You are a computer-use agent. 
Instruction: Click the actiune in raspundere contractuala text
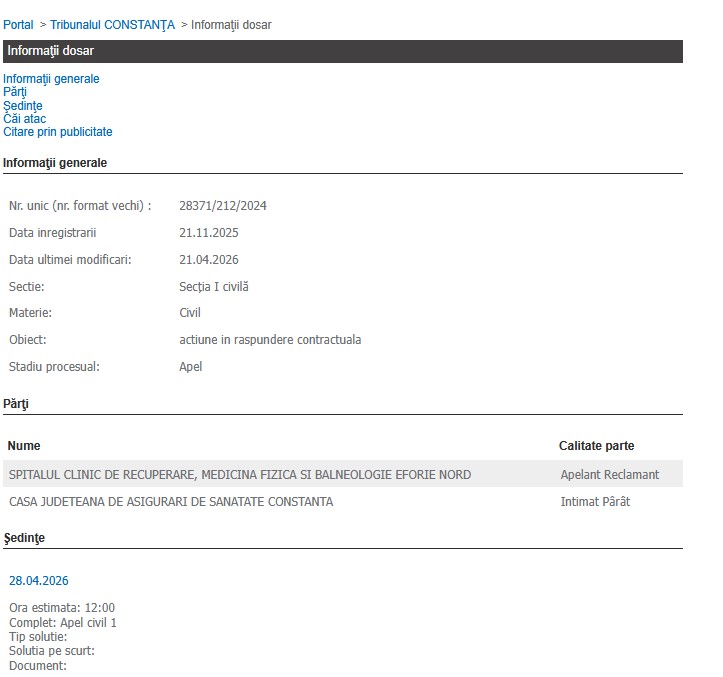pyautogui.click(x=270, y=340)
